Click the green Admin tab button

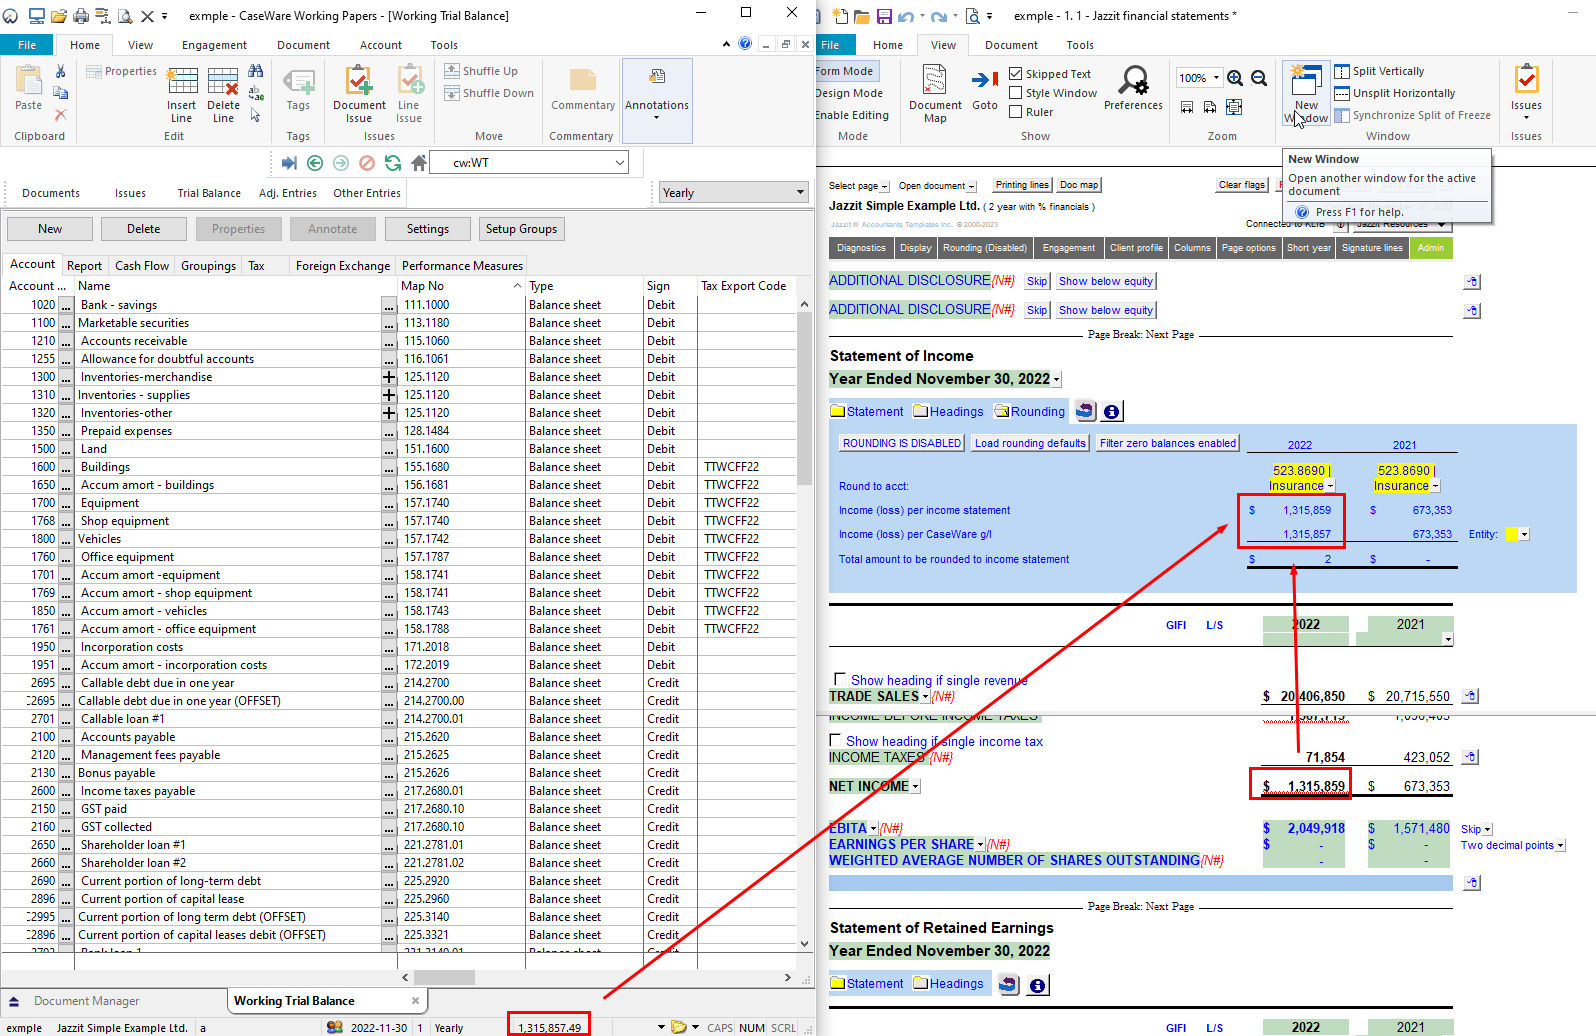pos(1430,248)
